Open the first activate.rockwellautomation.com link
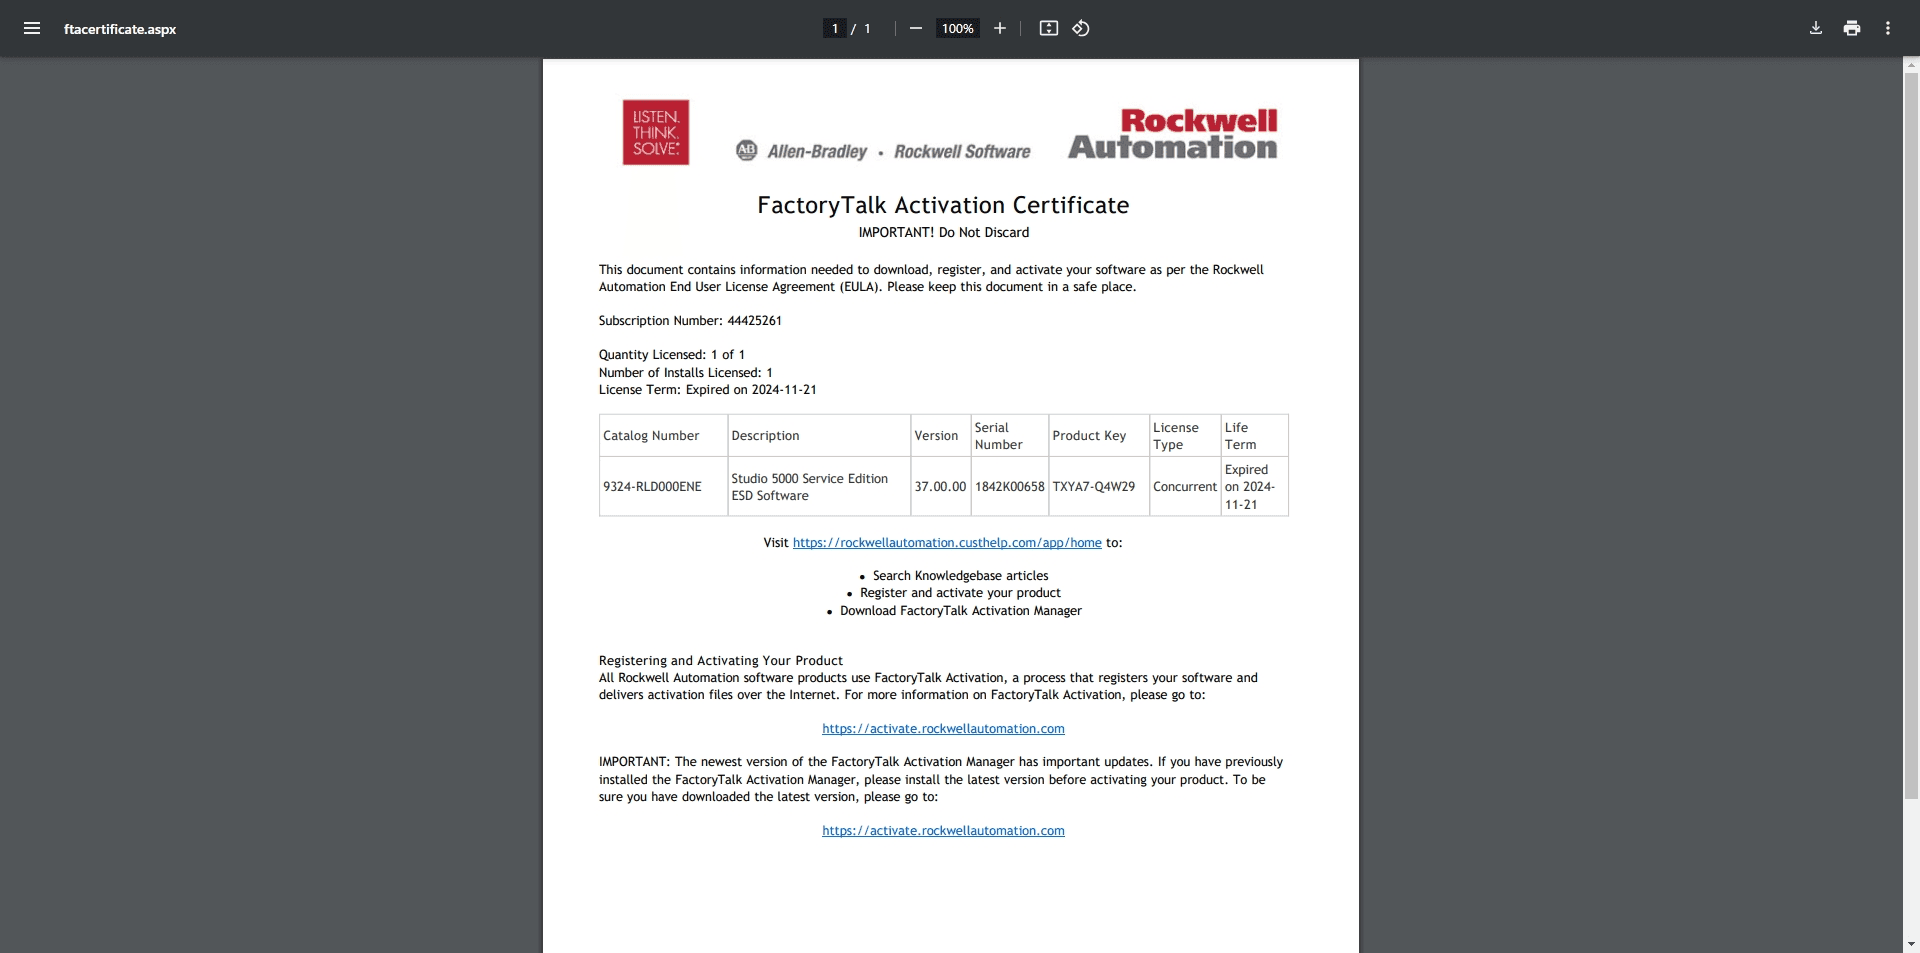 (x=943, y=729)
